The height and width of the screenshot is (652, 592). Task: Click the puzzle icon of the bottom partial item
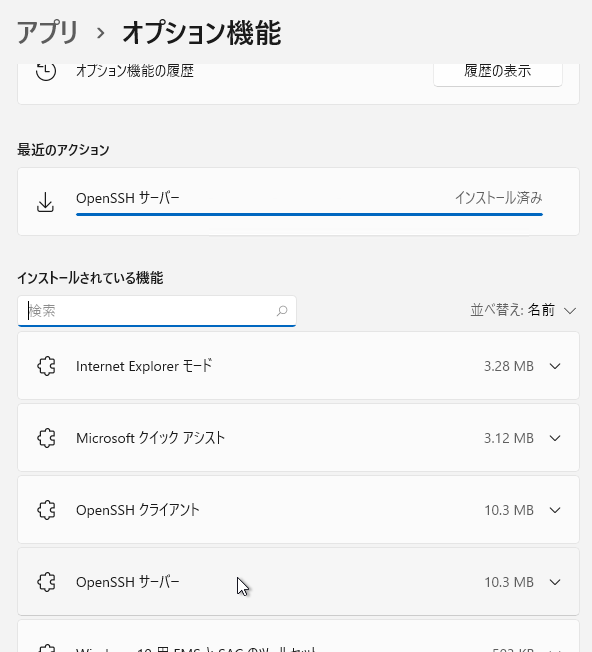point(46,648)
